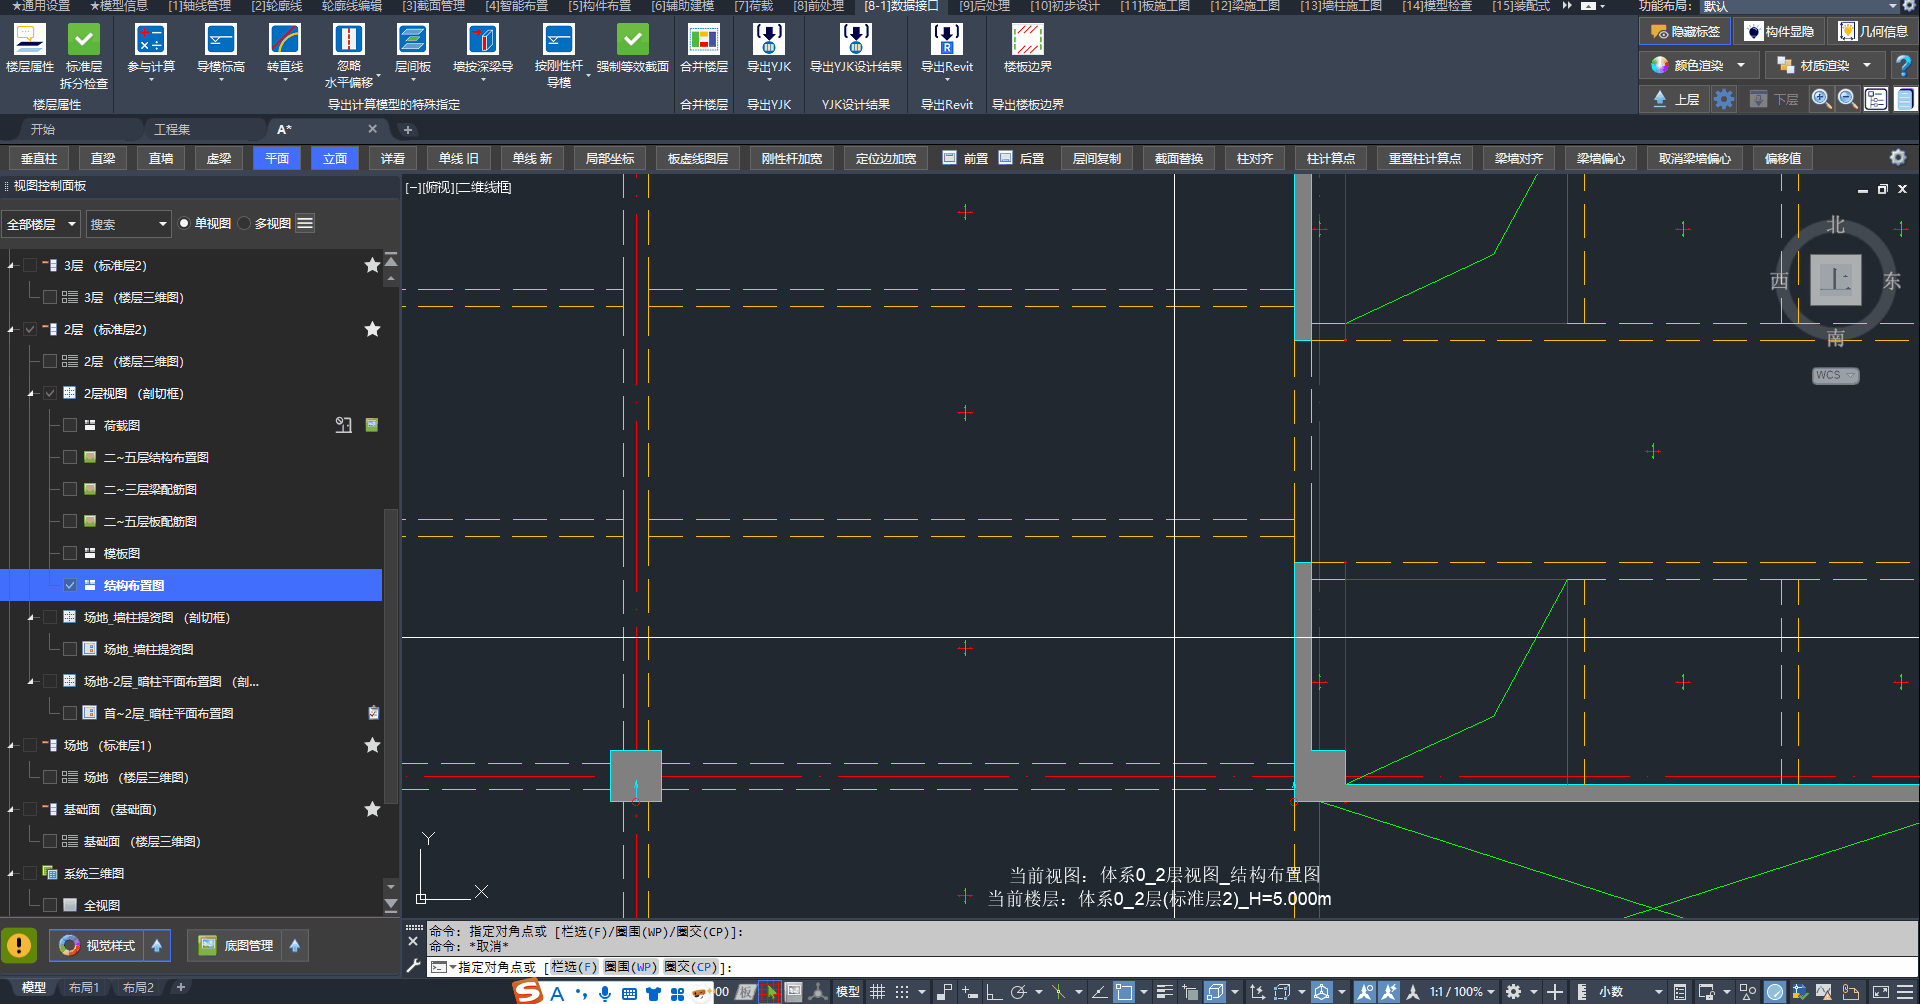Switch to the 布局1 tab
Screen dimensions: 1920x1004
click(x=84, y=988)
